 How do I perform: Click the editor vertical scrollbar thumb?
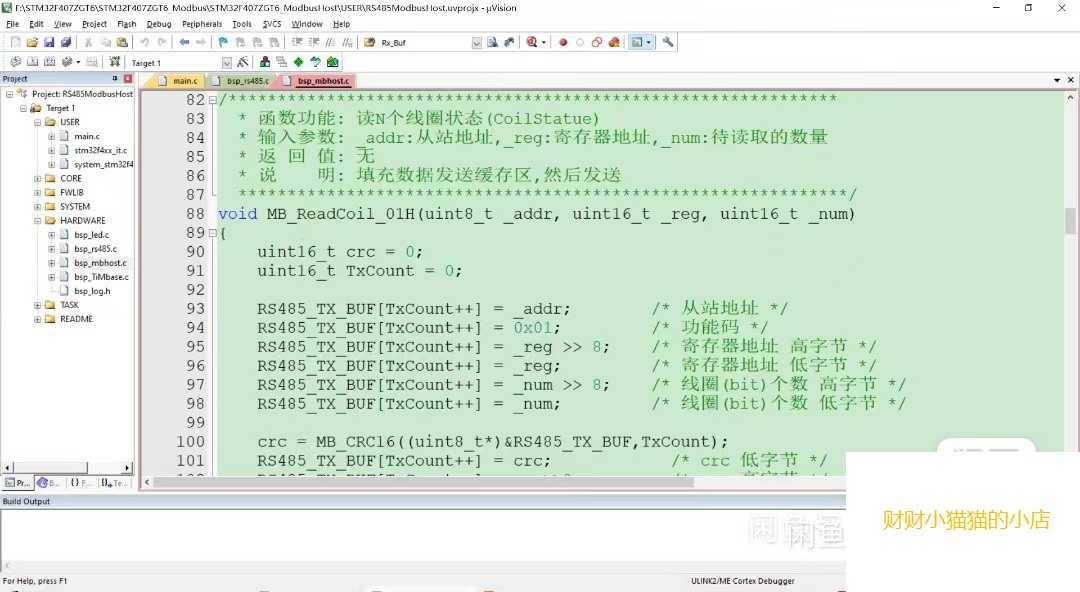tap(1070, 221)
